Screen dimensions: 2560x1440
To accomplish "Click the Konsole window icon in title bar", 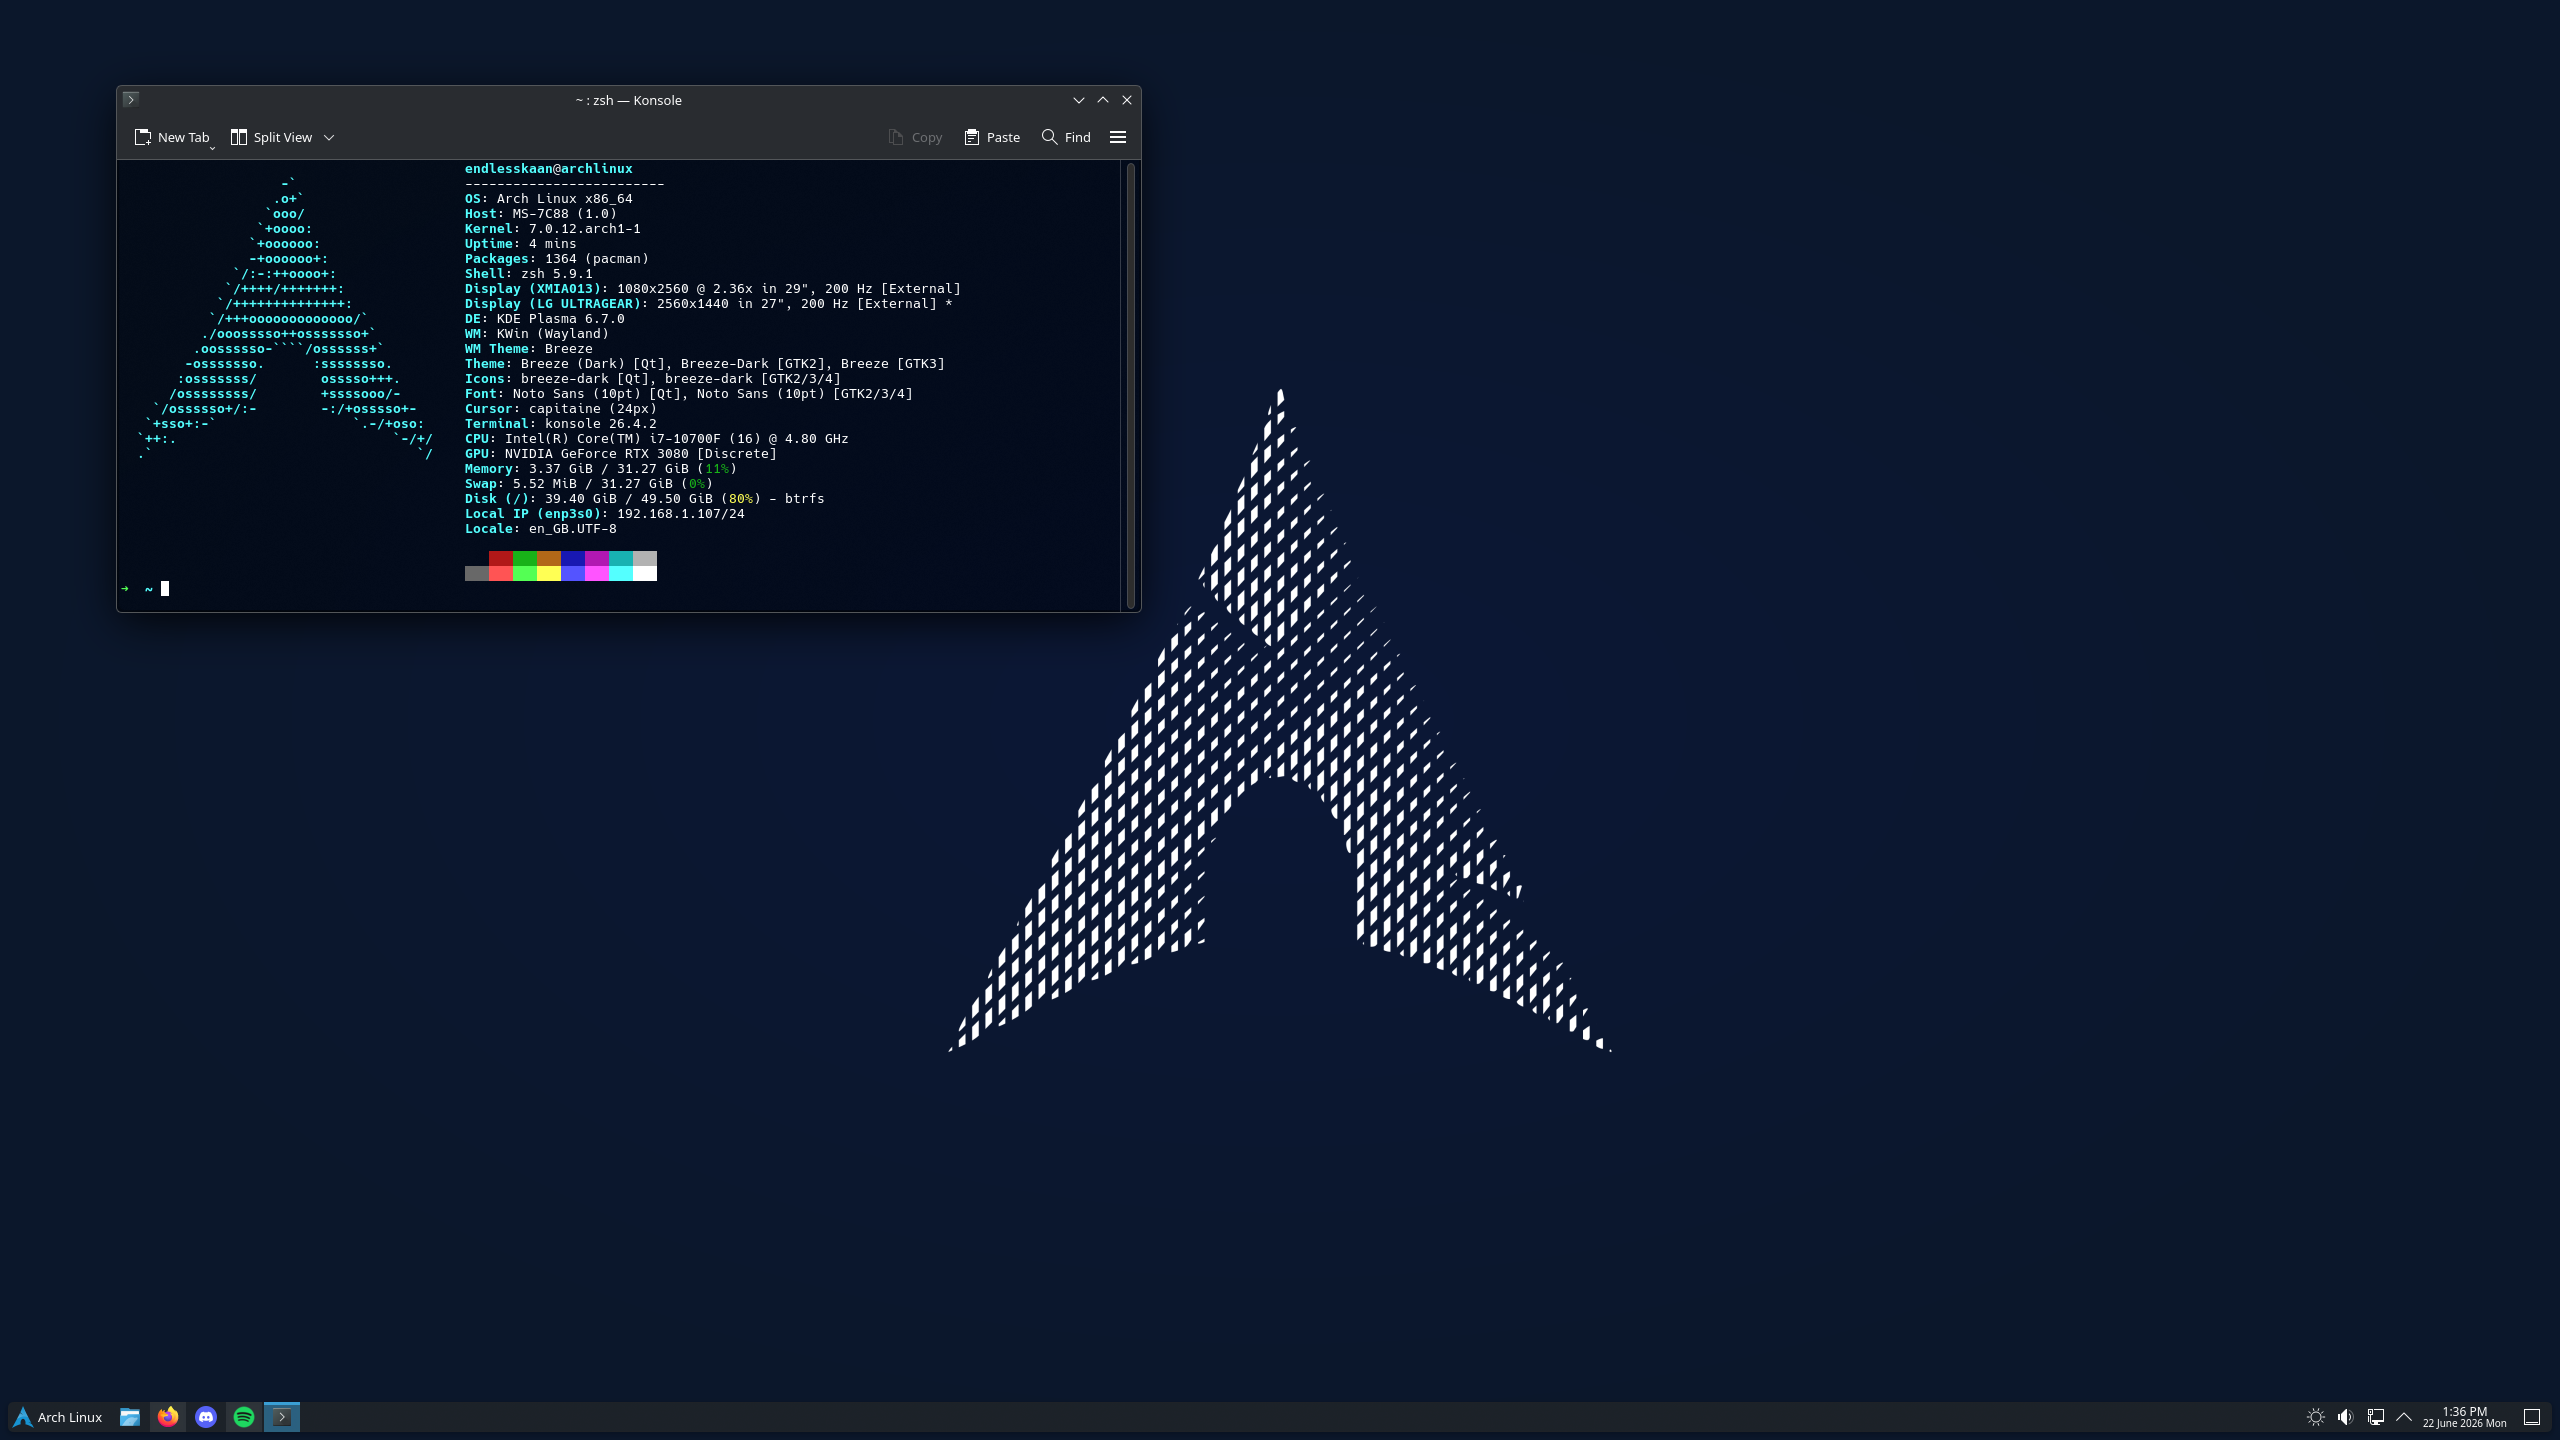I will (131, 99).
